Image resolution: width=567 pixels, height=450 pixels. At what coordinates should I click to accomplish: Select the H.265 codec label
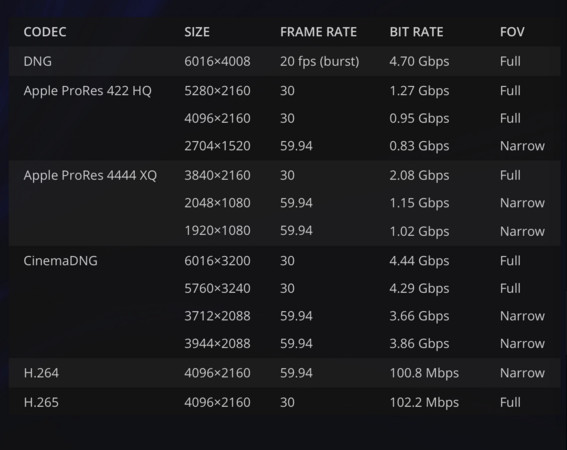pos(41,402)
